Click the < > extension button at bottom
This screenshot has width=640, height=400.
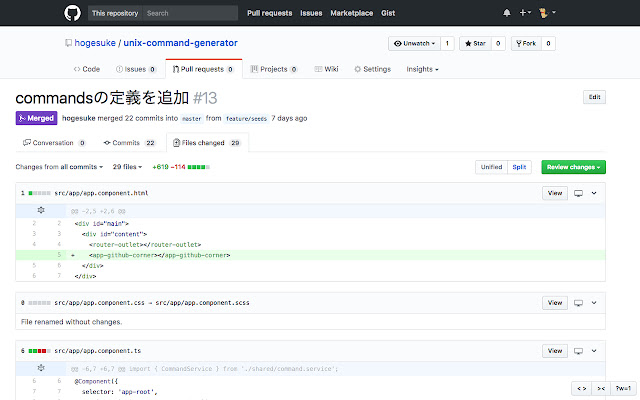(582, 389)
